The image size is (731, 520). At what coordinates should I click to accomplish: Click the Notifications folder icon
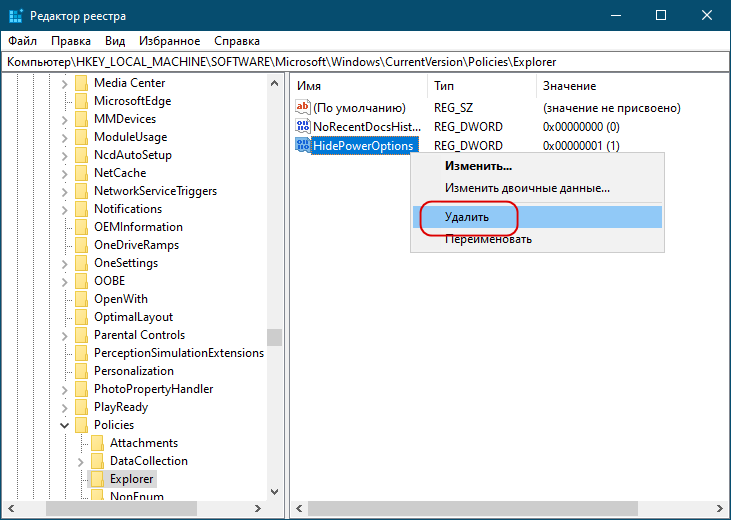point(81,209)
